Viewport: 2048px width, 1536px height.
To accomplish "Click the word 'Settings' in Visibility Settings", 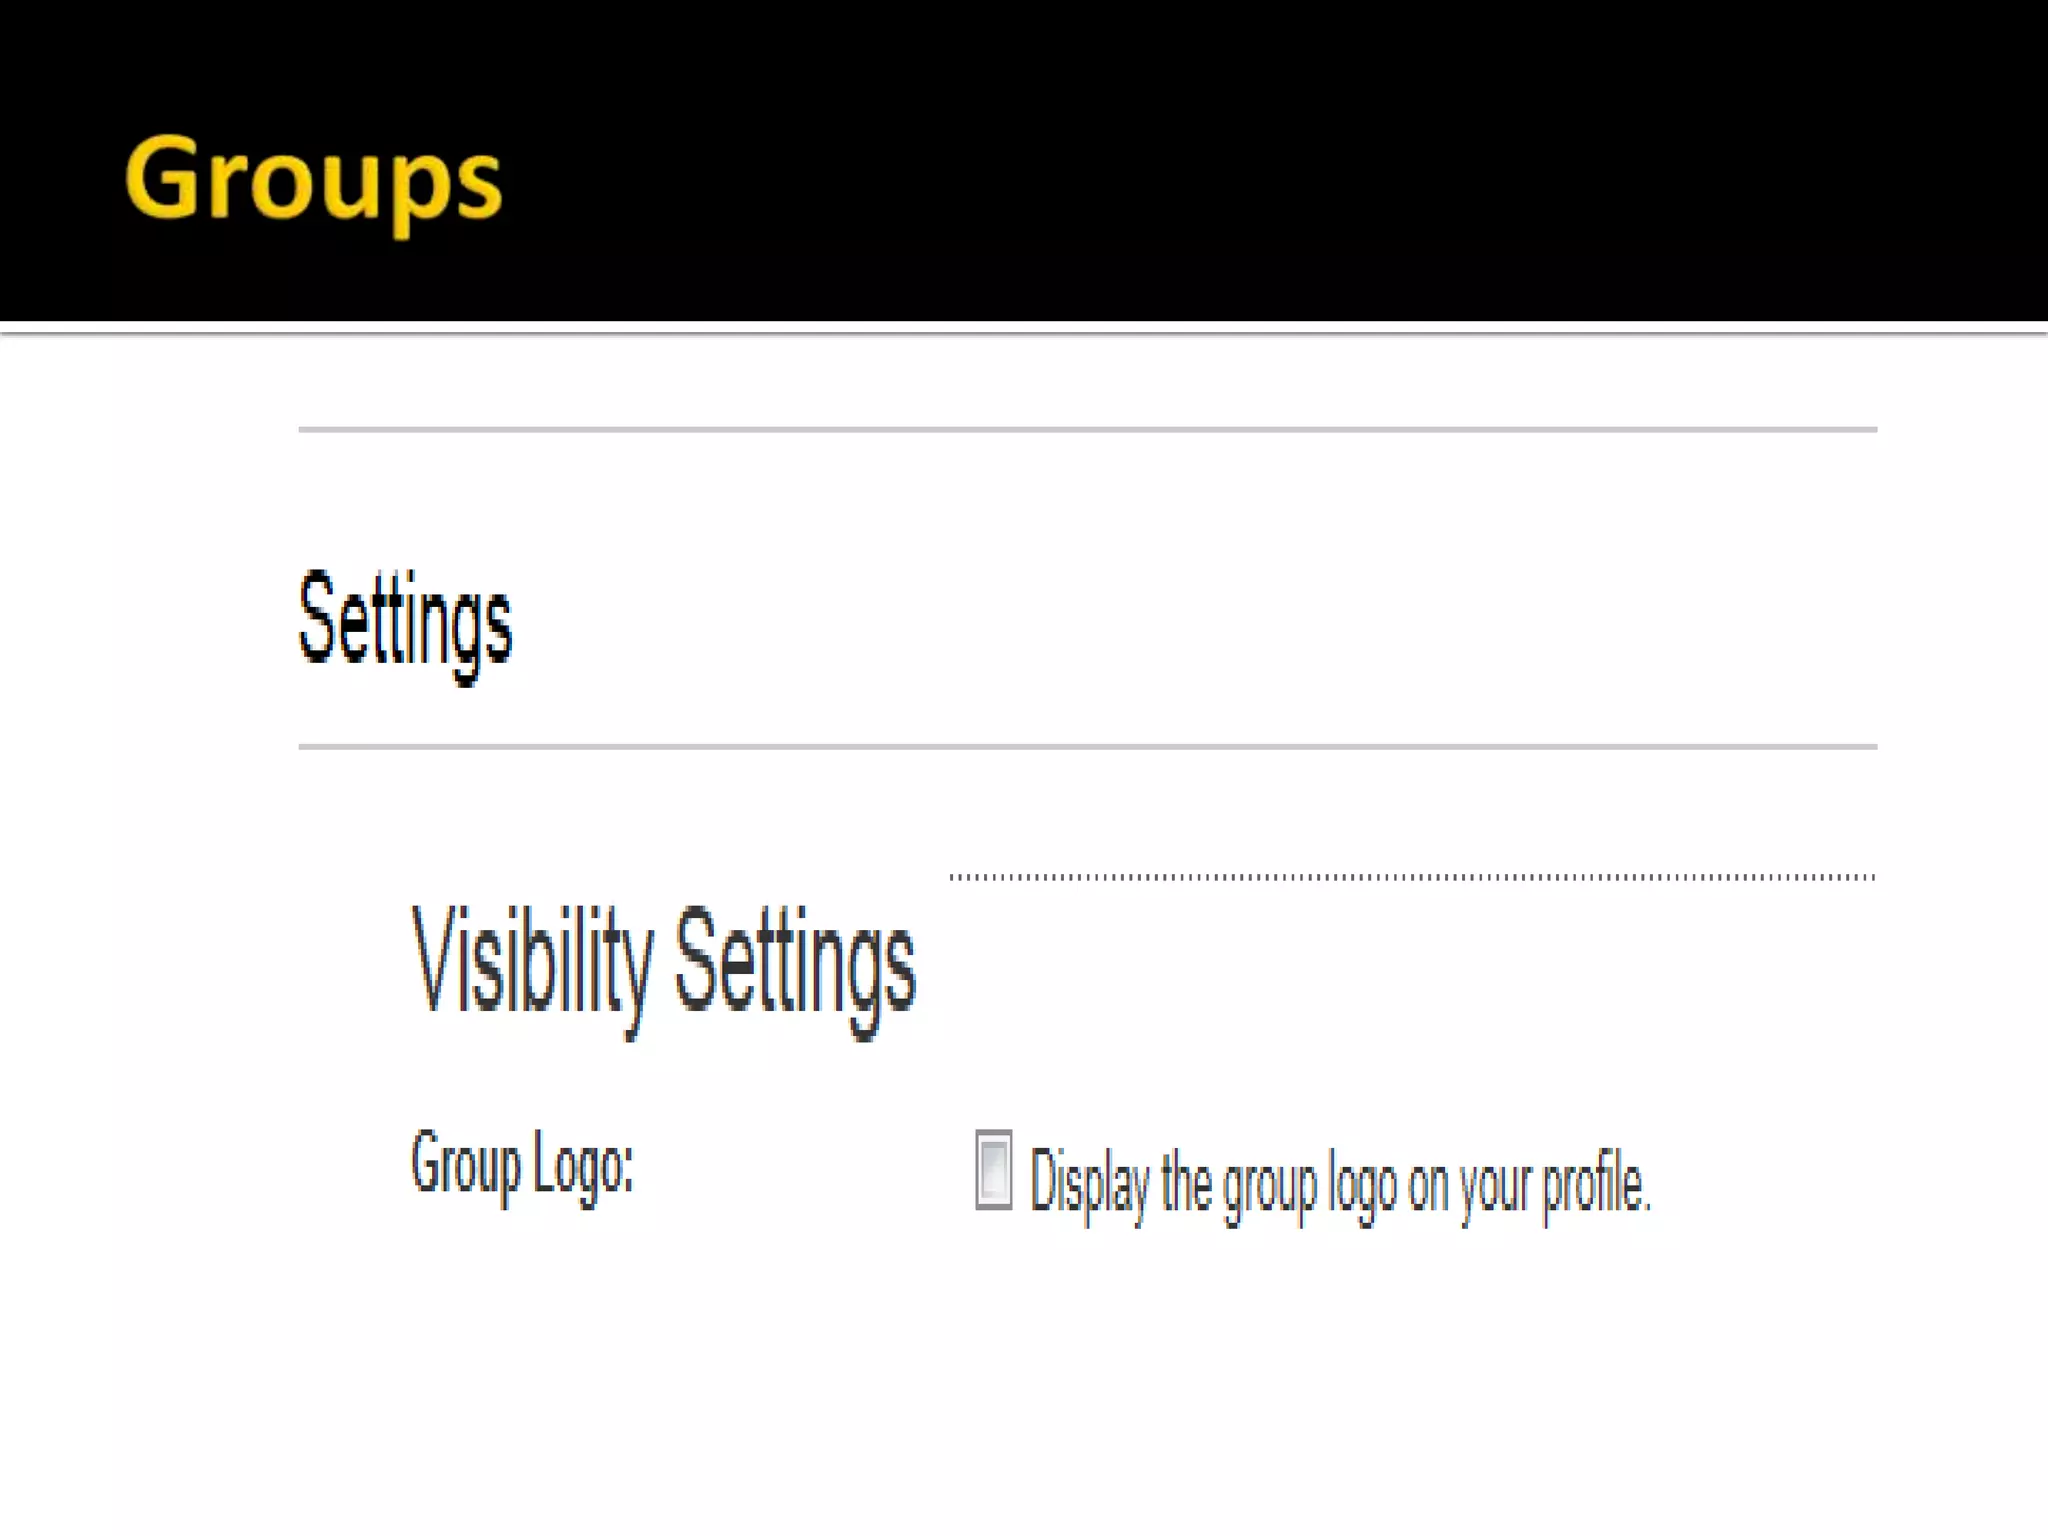I will (x=794, y=962).
